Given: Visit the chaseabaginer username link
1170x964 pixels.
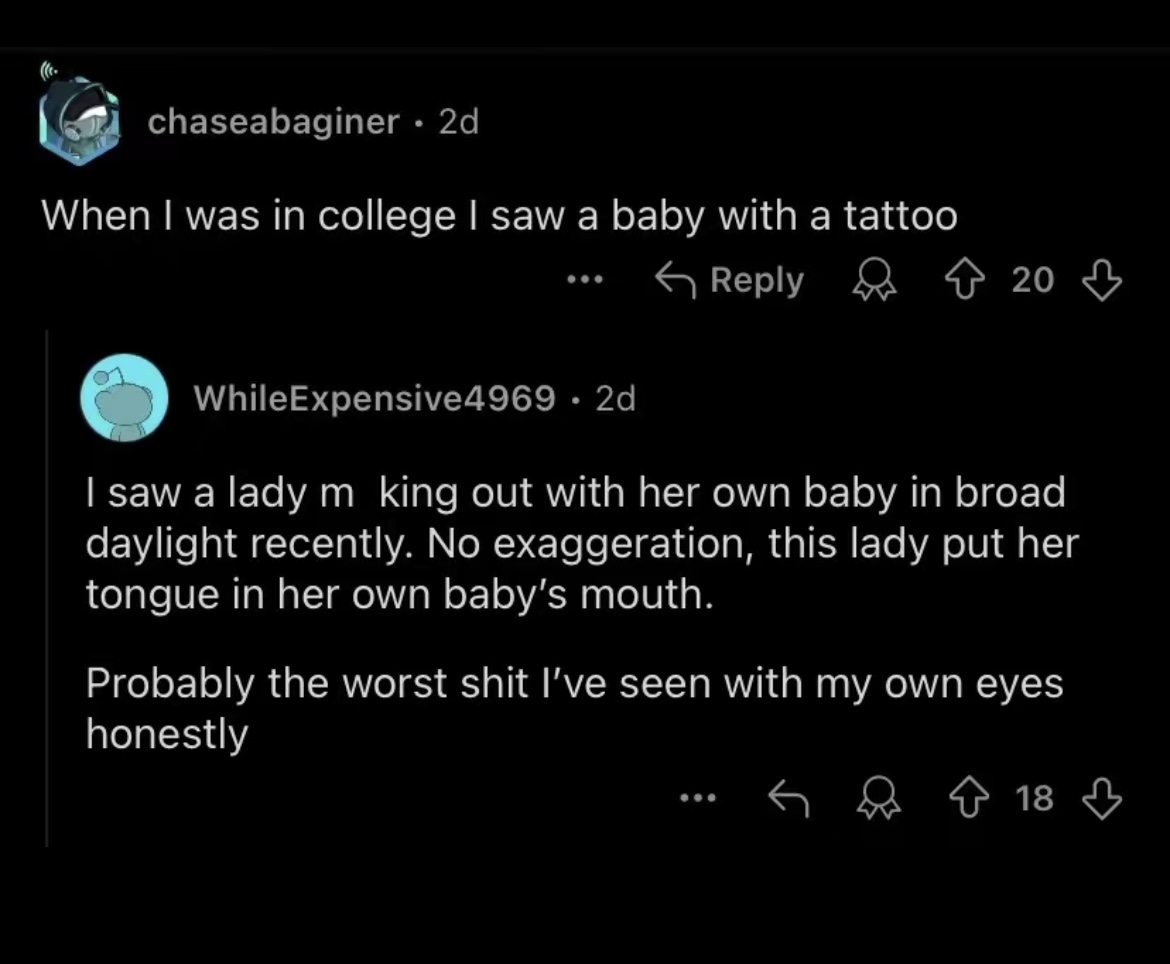Looking at the screenshot, I should click(273, 122).
